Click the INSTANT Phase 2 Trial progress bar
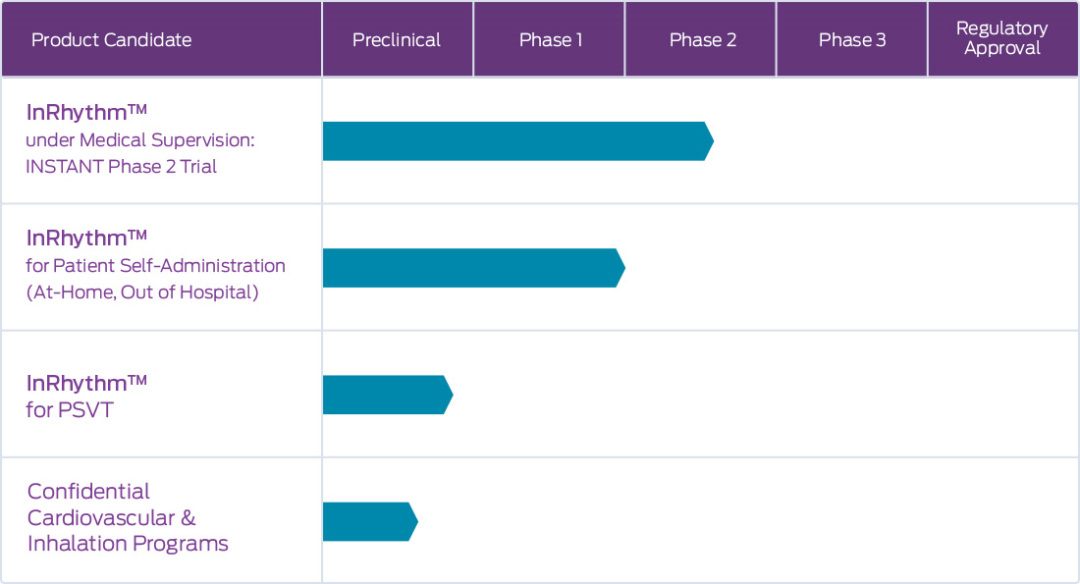The image size is (1080, 584). point(518,141)
